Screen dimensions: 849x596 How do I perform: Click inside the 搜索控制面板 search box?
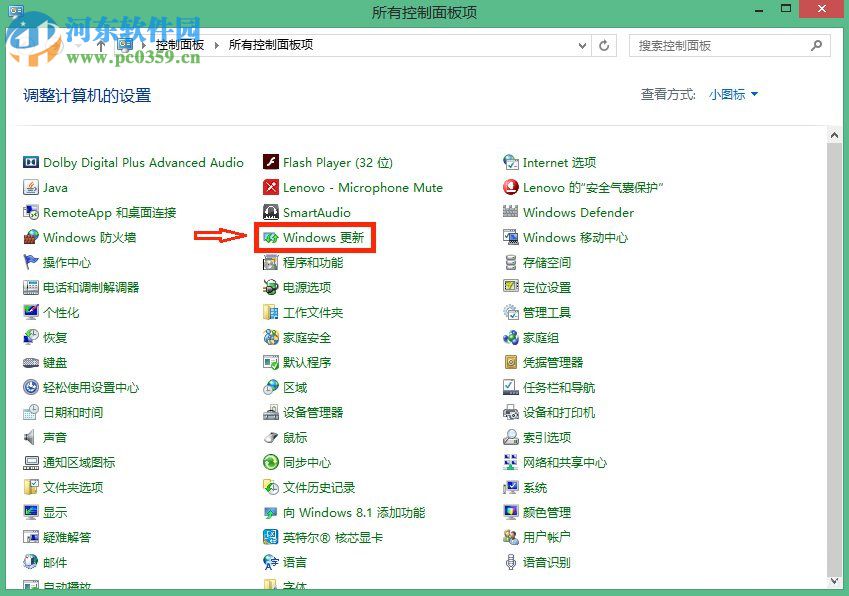720,45
